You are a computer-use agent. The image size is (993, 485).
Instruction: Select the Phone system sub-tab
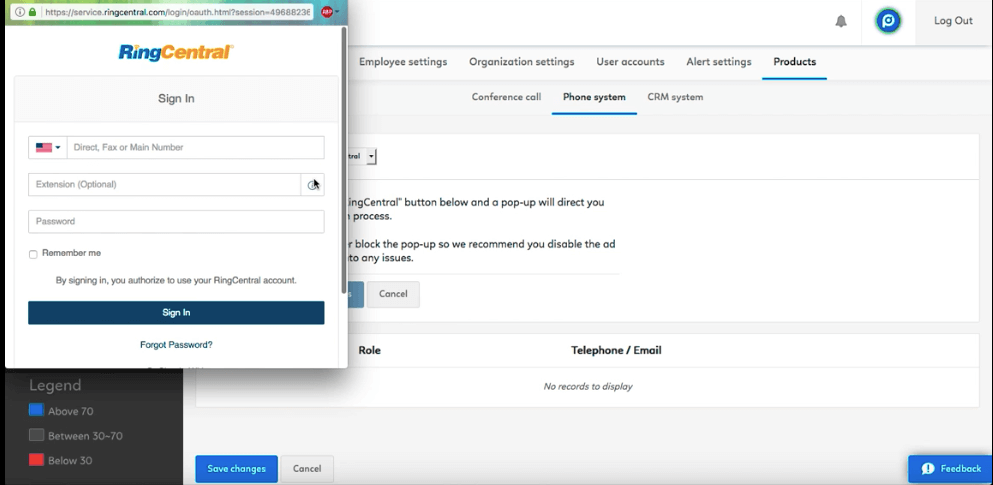[594, 97]
